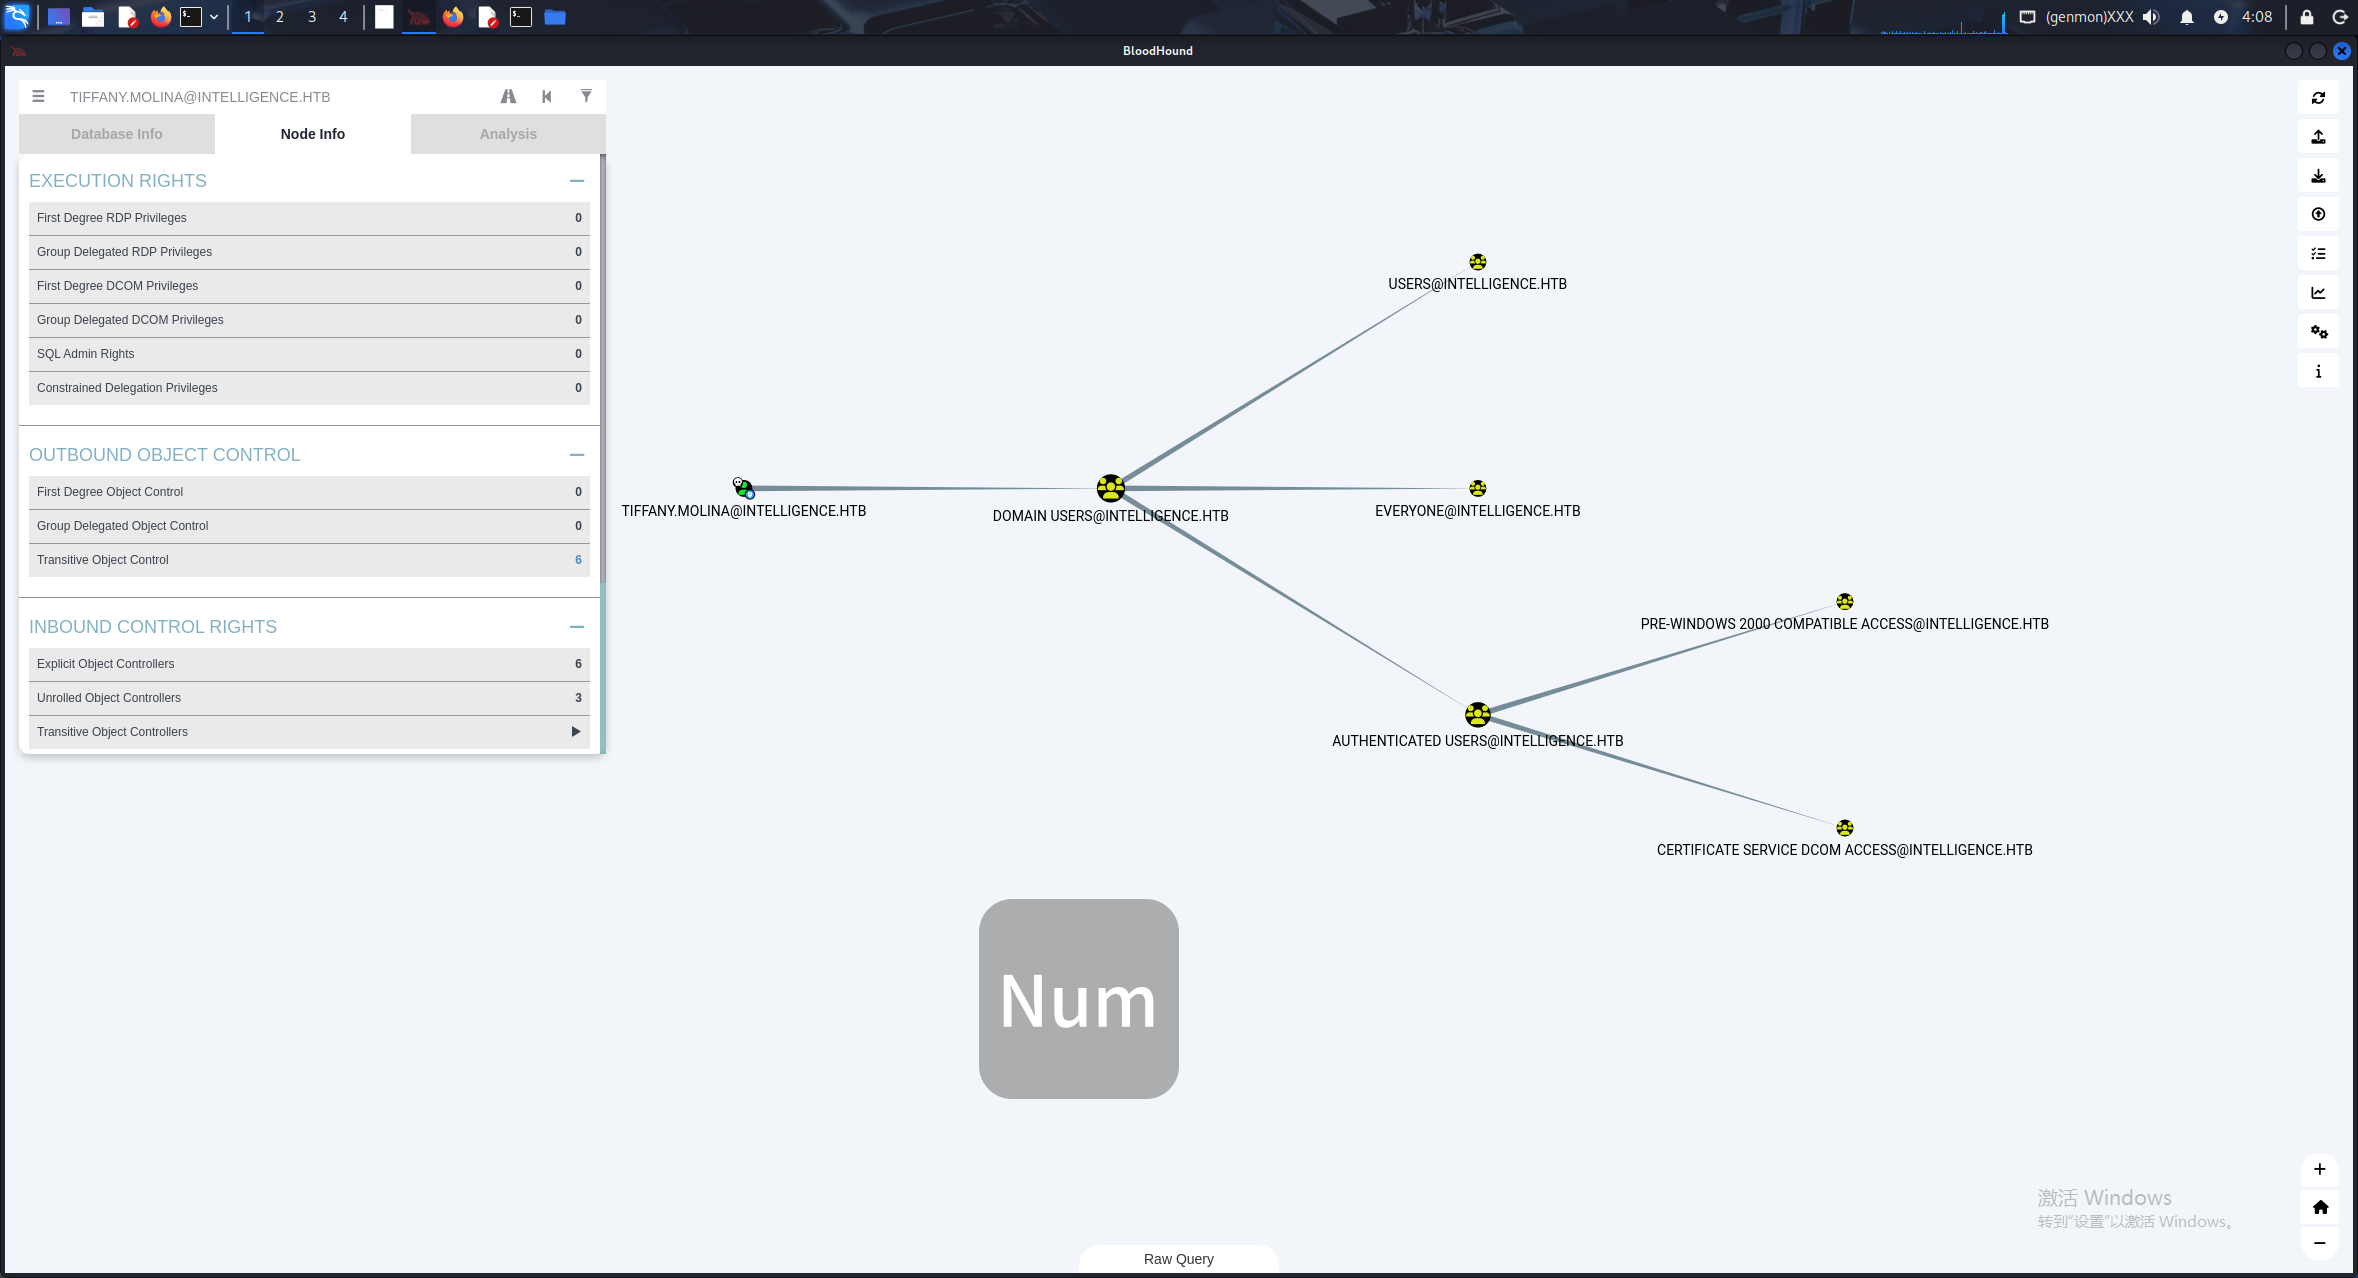2358x1278 pixels.
Task: Click the back navigation icon beside search
Action: (x=547, y=96)
